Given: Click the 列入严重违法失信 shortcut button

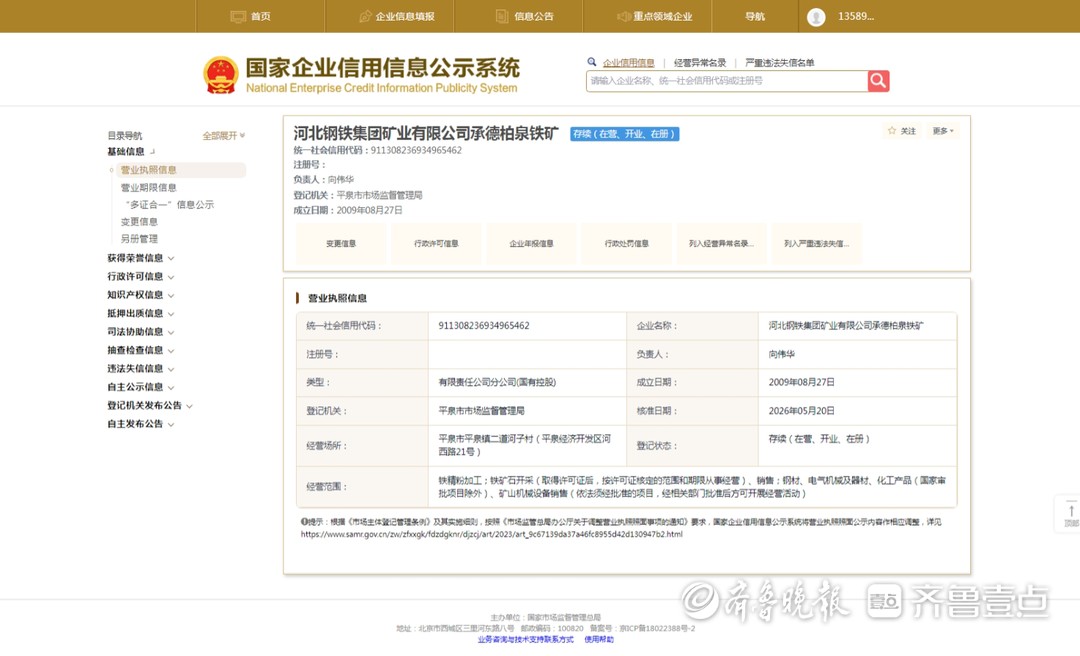Looking at the screenshot, I should pyautogui.click(x=817, y=243).
